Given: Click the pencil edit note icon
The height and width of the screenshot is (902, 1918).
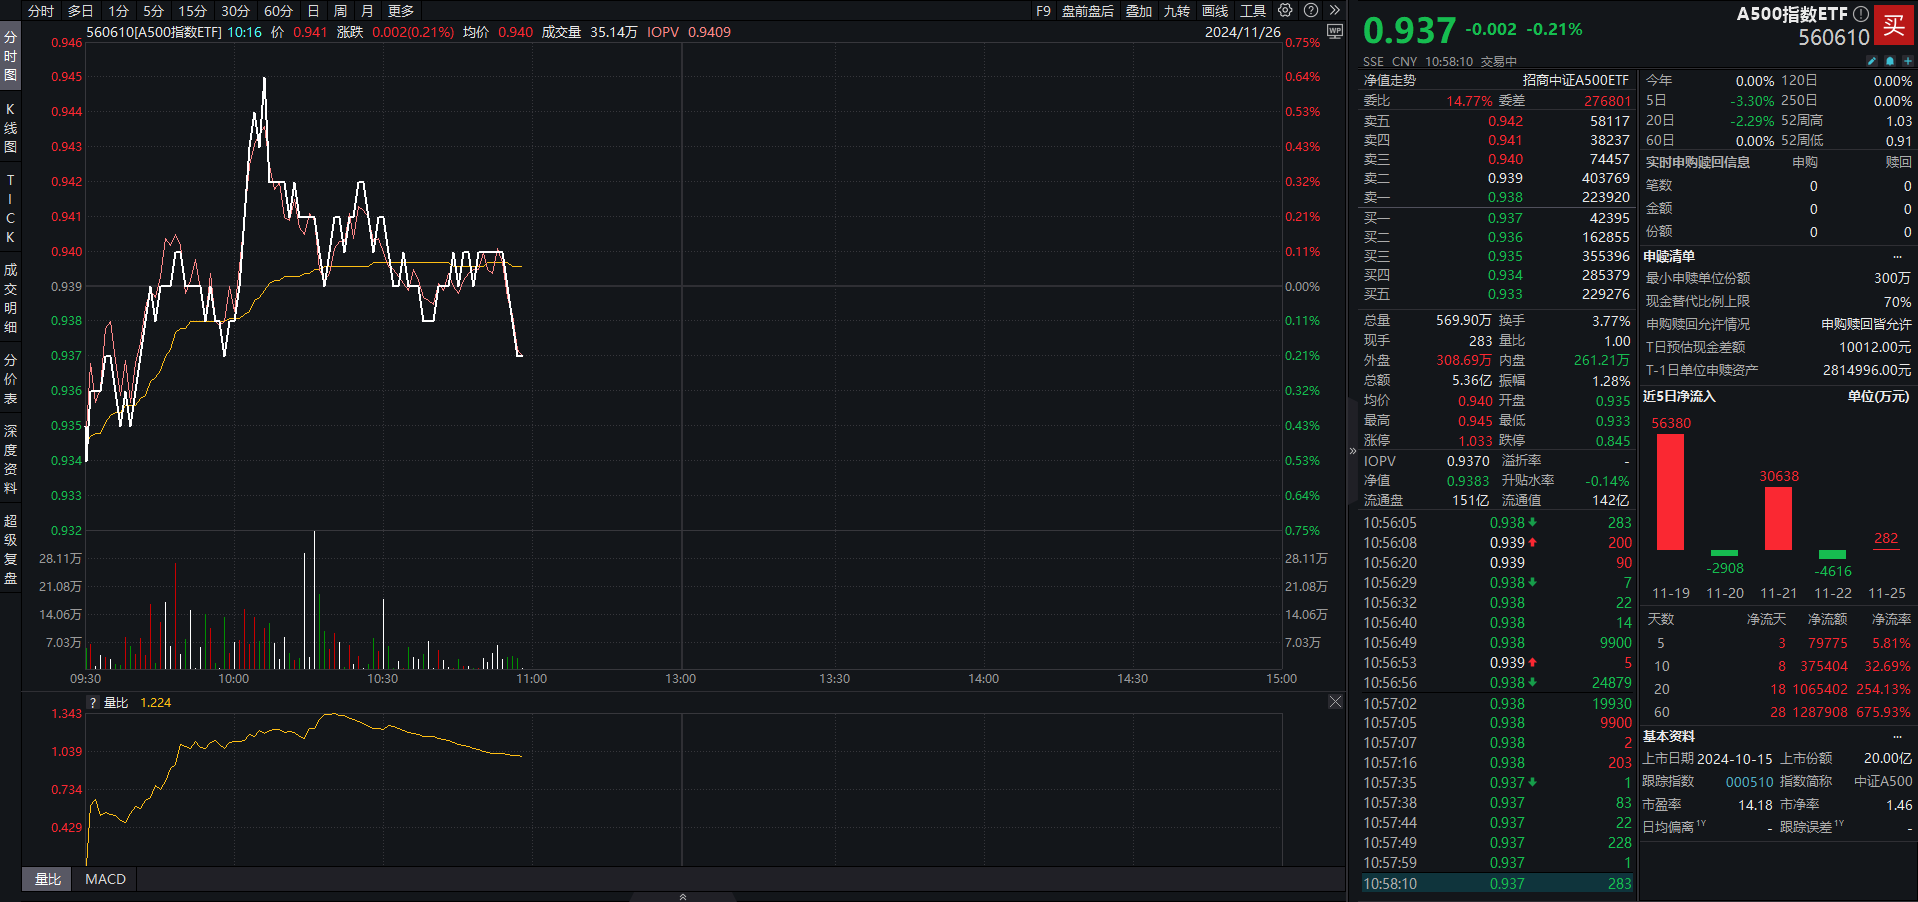Looking at the screenshot, I should (1872, 61).
